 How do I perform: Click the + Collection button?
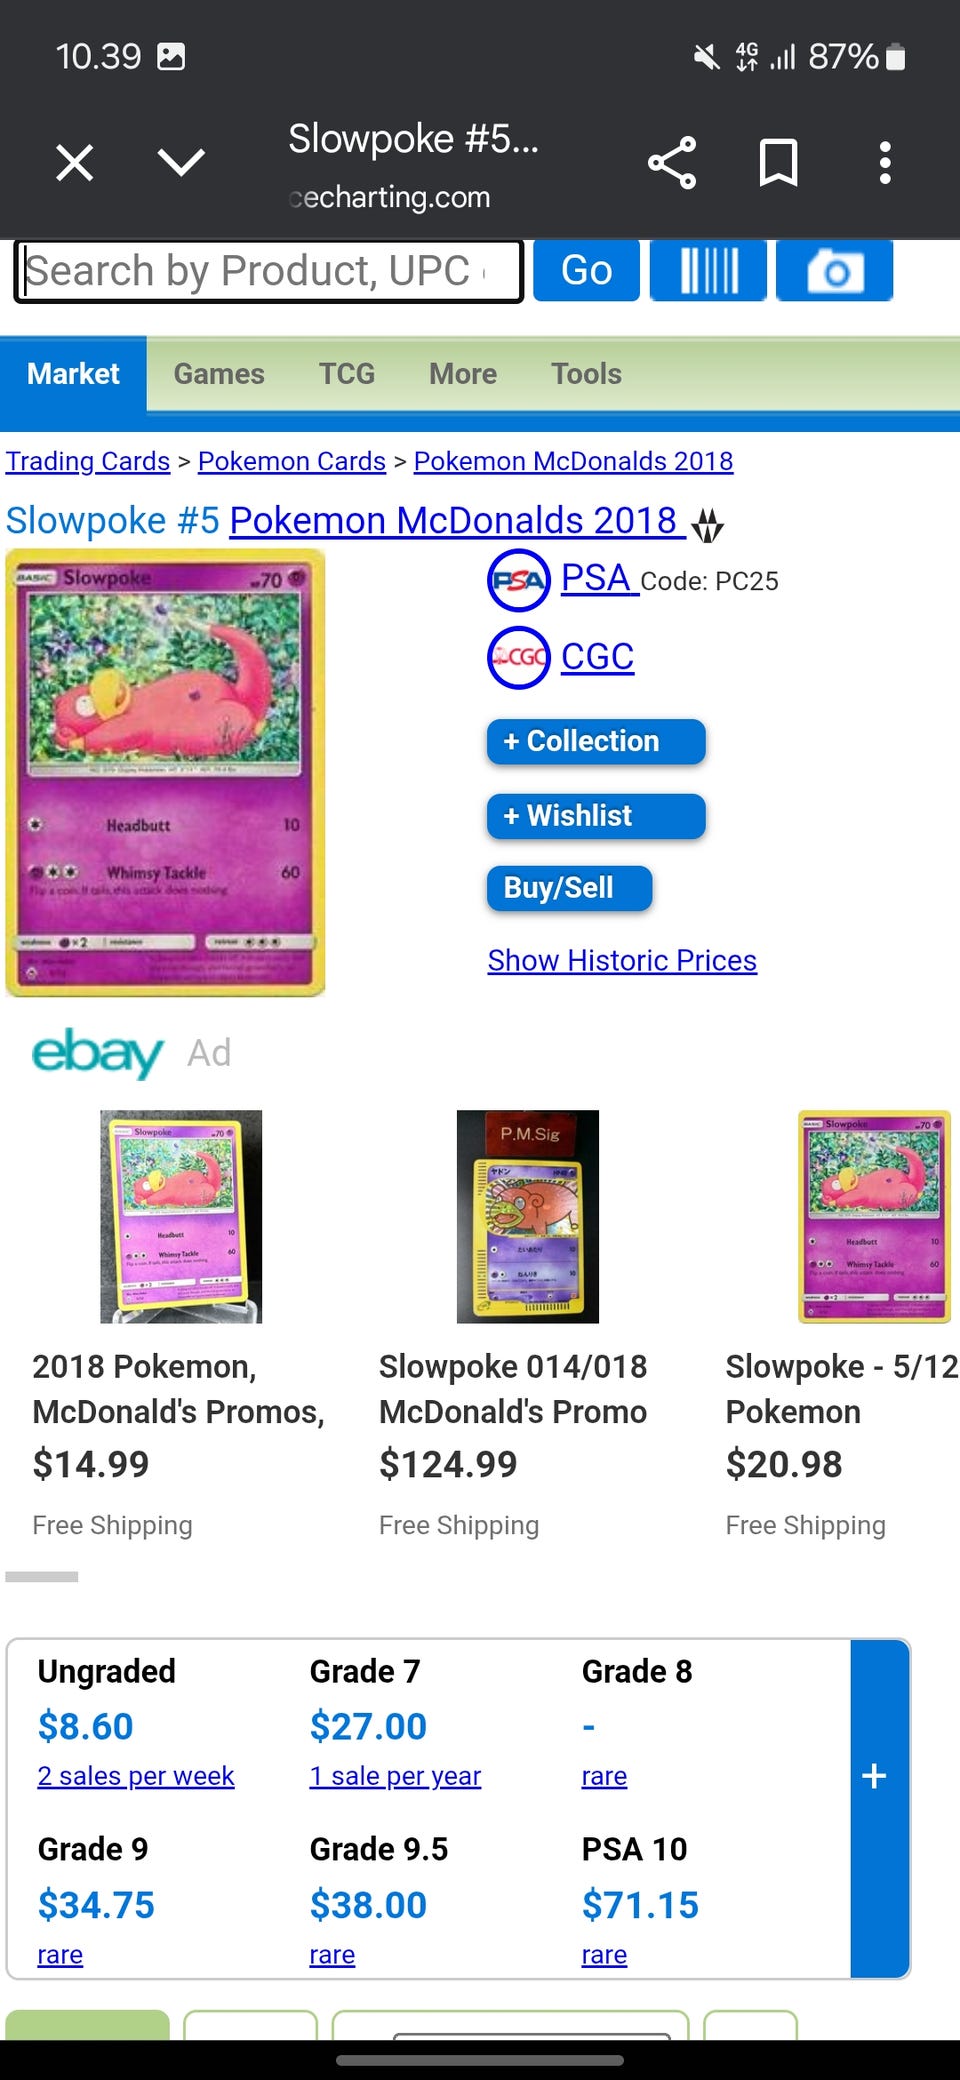tap(596, 741)
